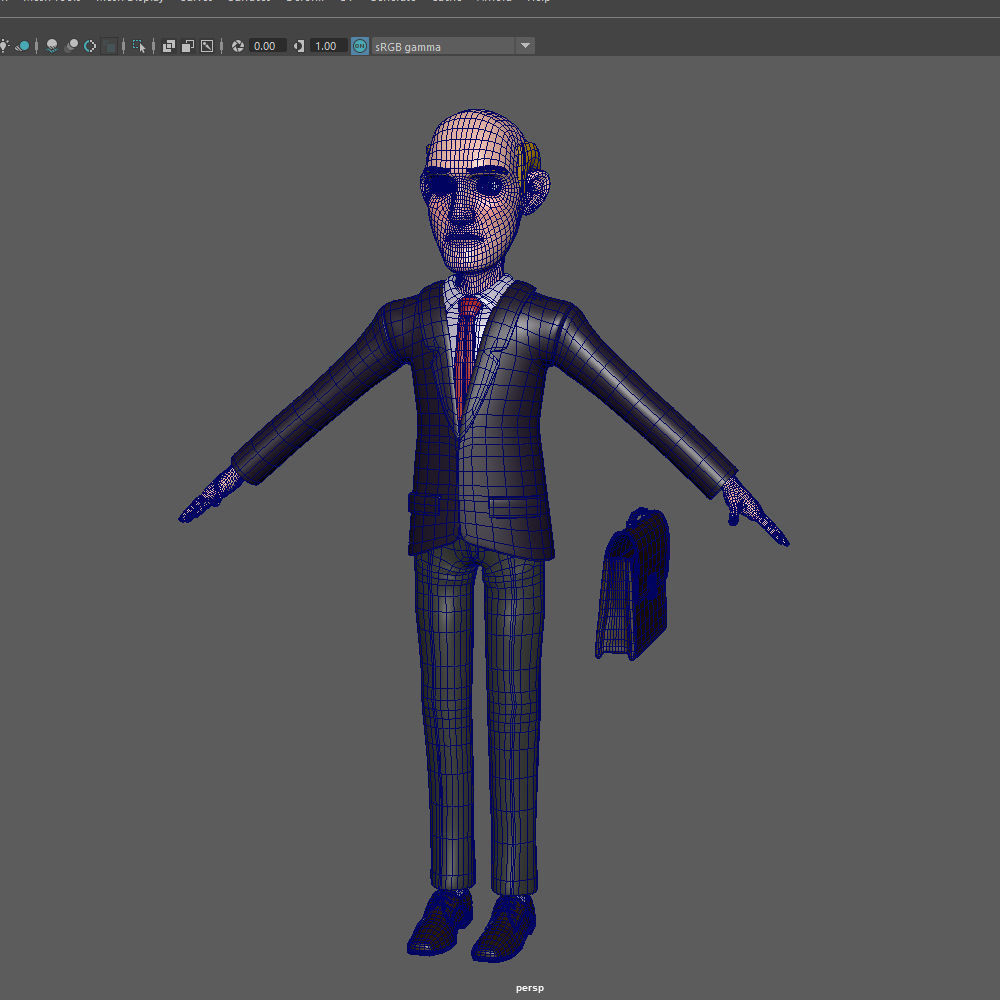Open the sRGB gamma view transform dropdown
The image size is (1000, 1000).
coord(453,46)
